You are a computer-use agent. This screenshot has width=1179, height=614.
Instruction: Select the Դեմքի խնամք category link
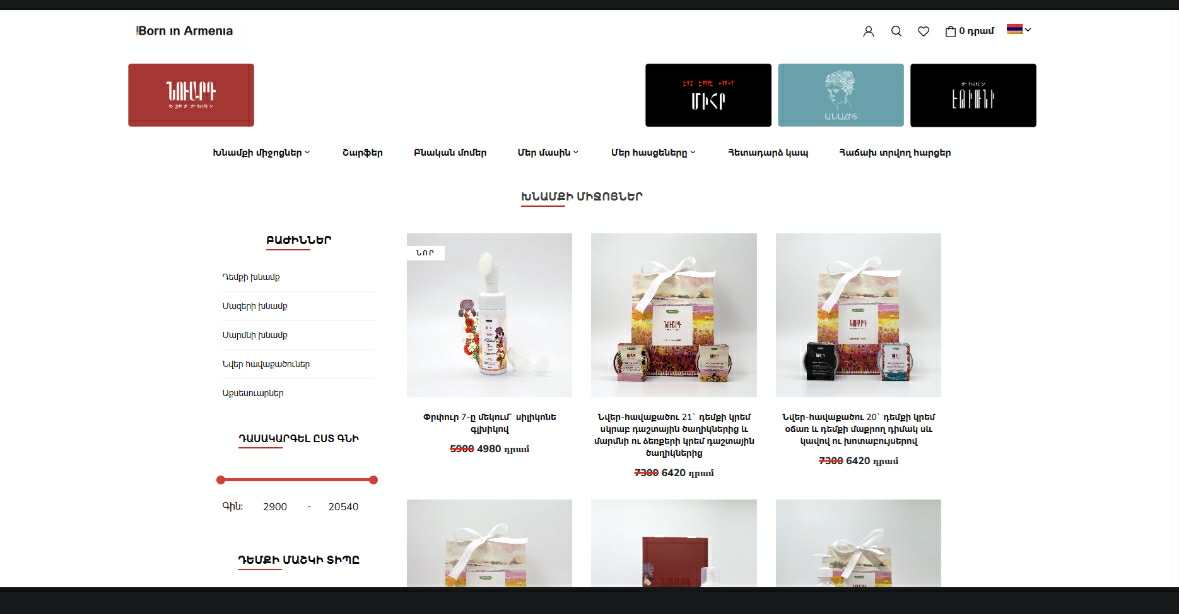pyautogui.click(x=251, y=277)
